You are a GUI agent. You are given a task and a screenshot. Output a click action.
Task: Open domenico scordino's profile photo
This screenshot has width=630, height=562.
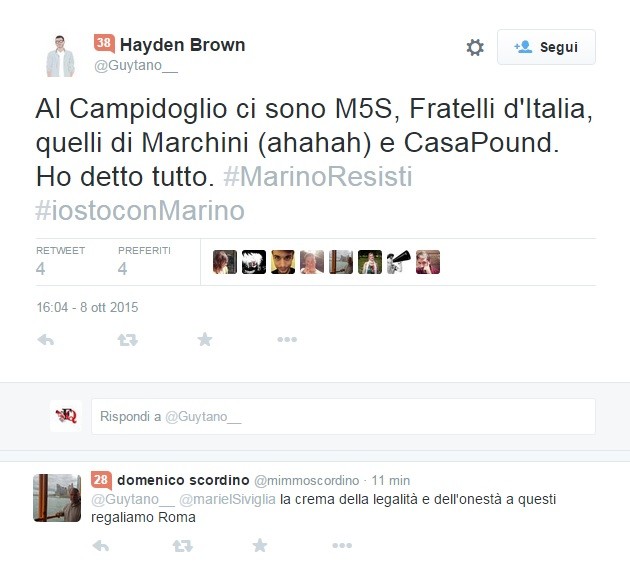57,498
